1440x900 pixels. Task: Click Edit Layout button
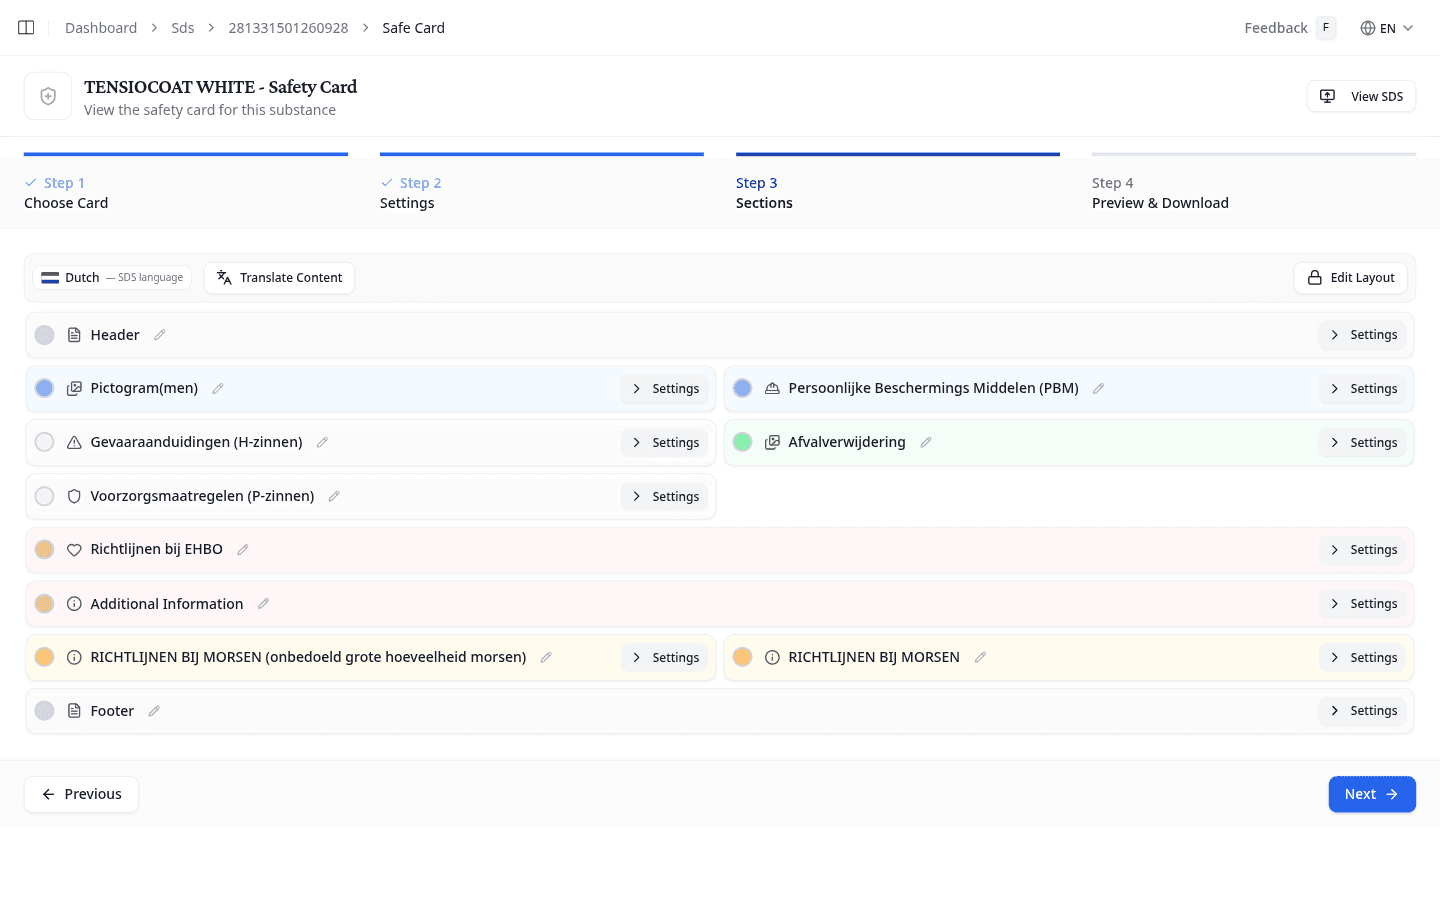point(1351,278)
